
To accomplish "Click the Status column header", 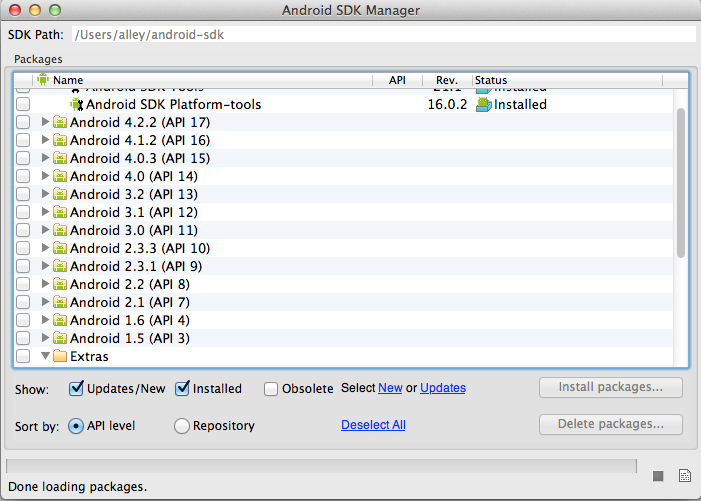I will click(x=567, y=80).
